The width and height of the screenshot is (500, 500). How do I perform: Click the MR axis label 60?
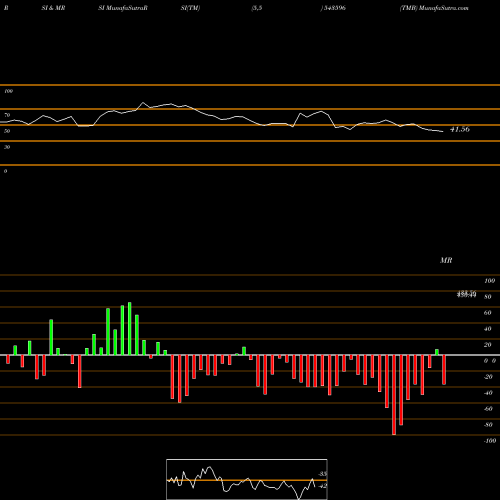point(488,313)
